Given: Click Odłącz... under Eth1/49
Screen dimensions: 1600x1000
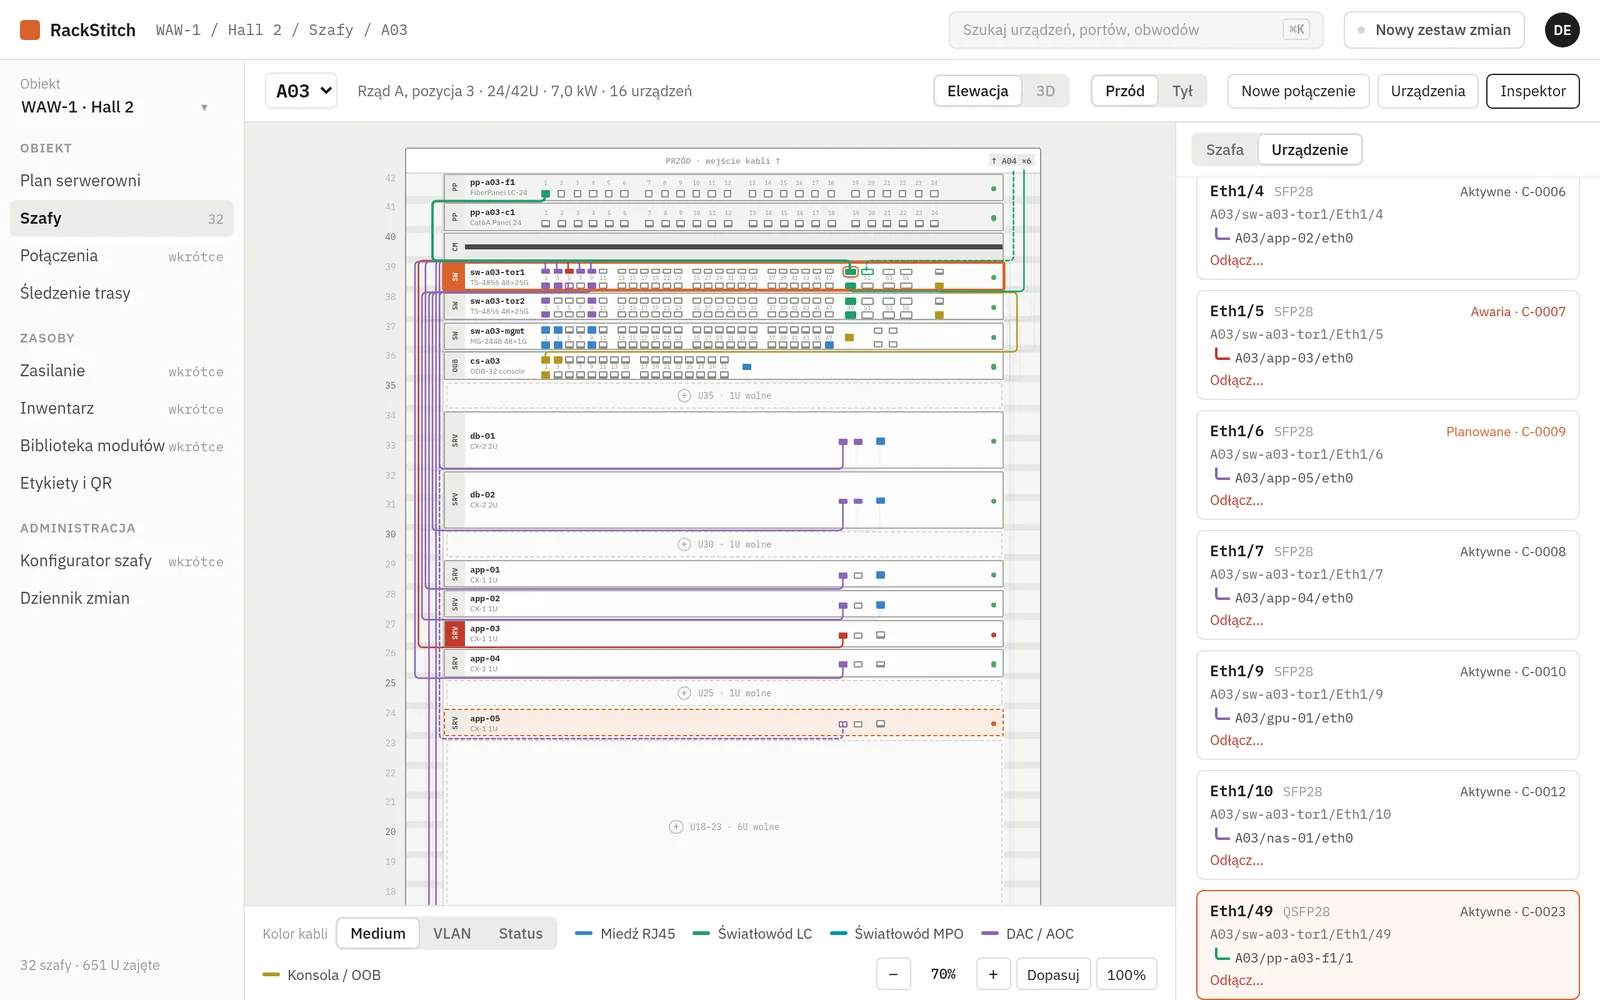Looking at the screenshot, I should pos(1236,980).
